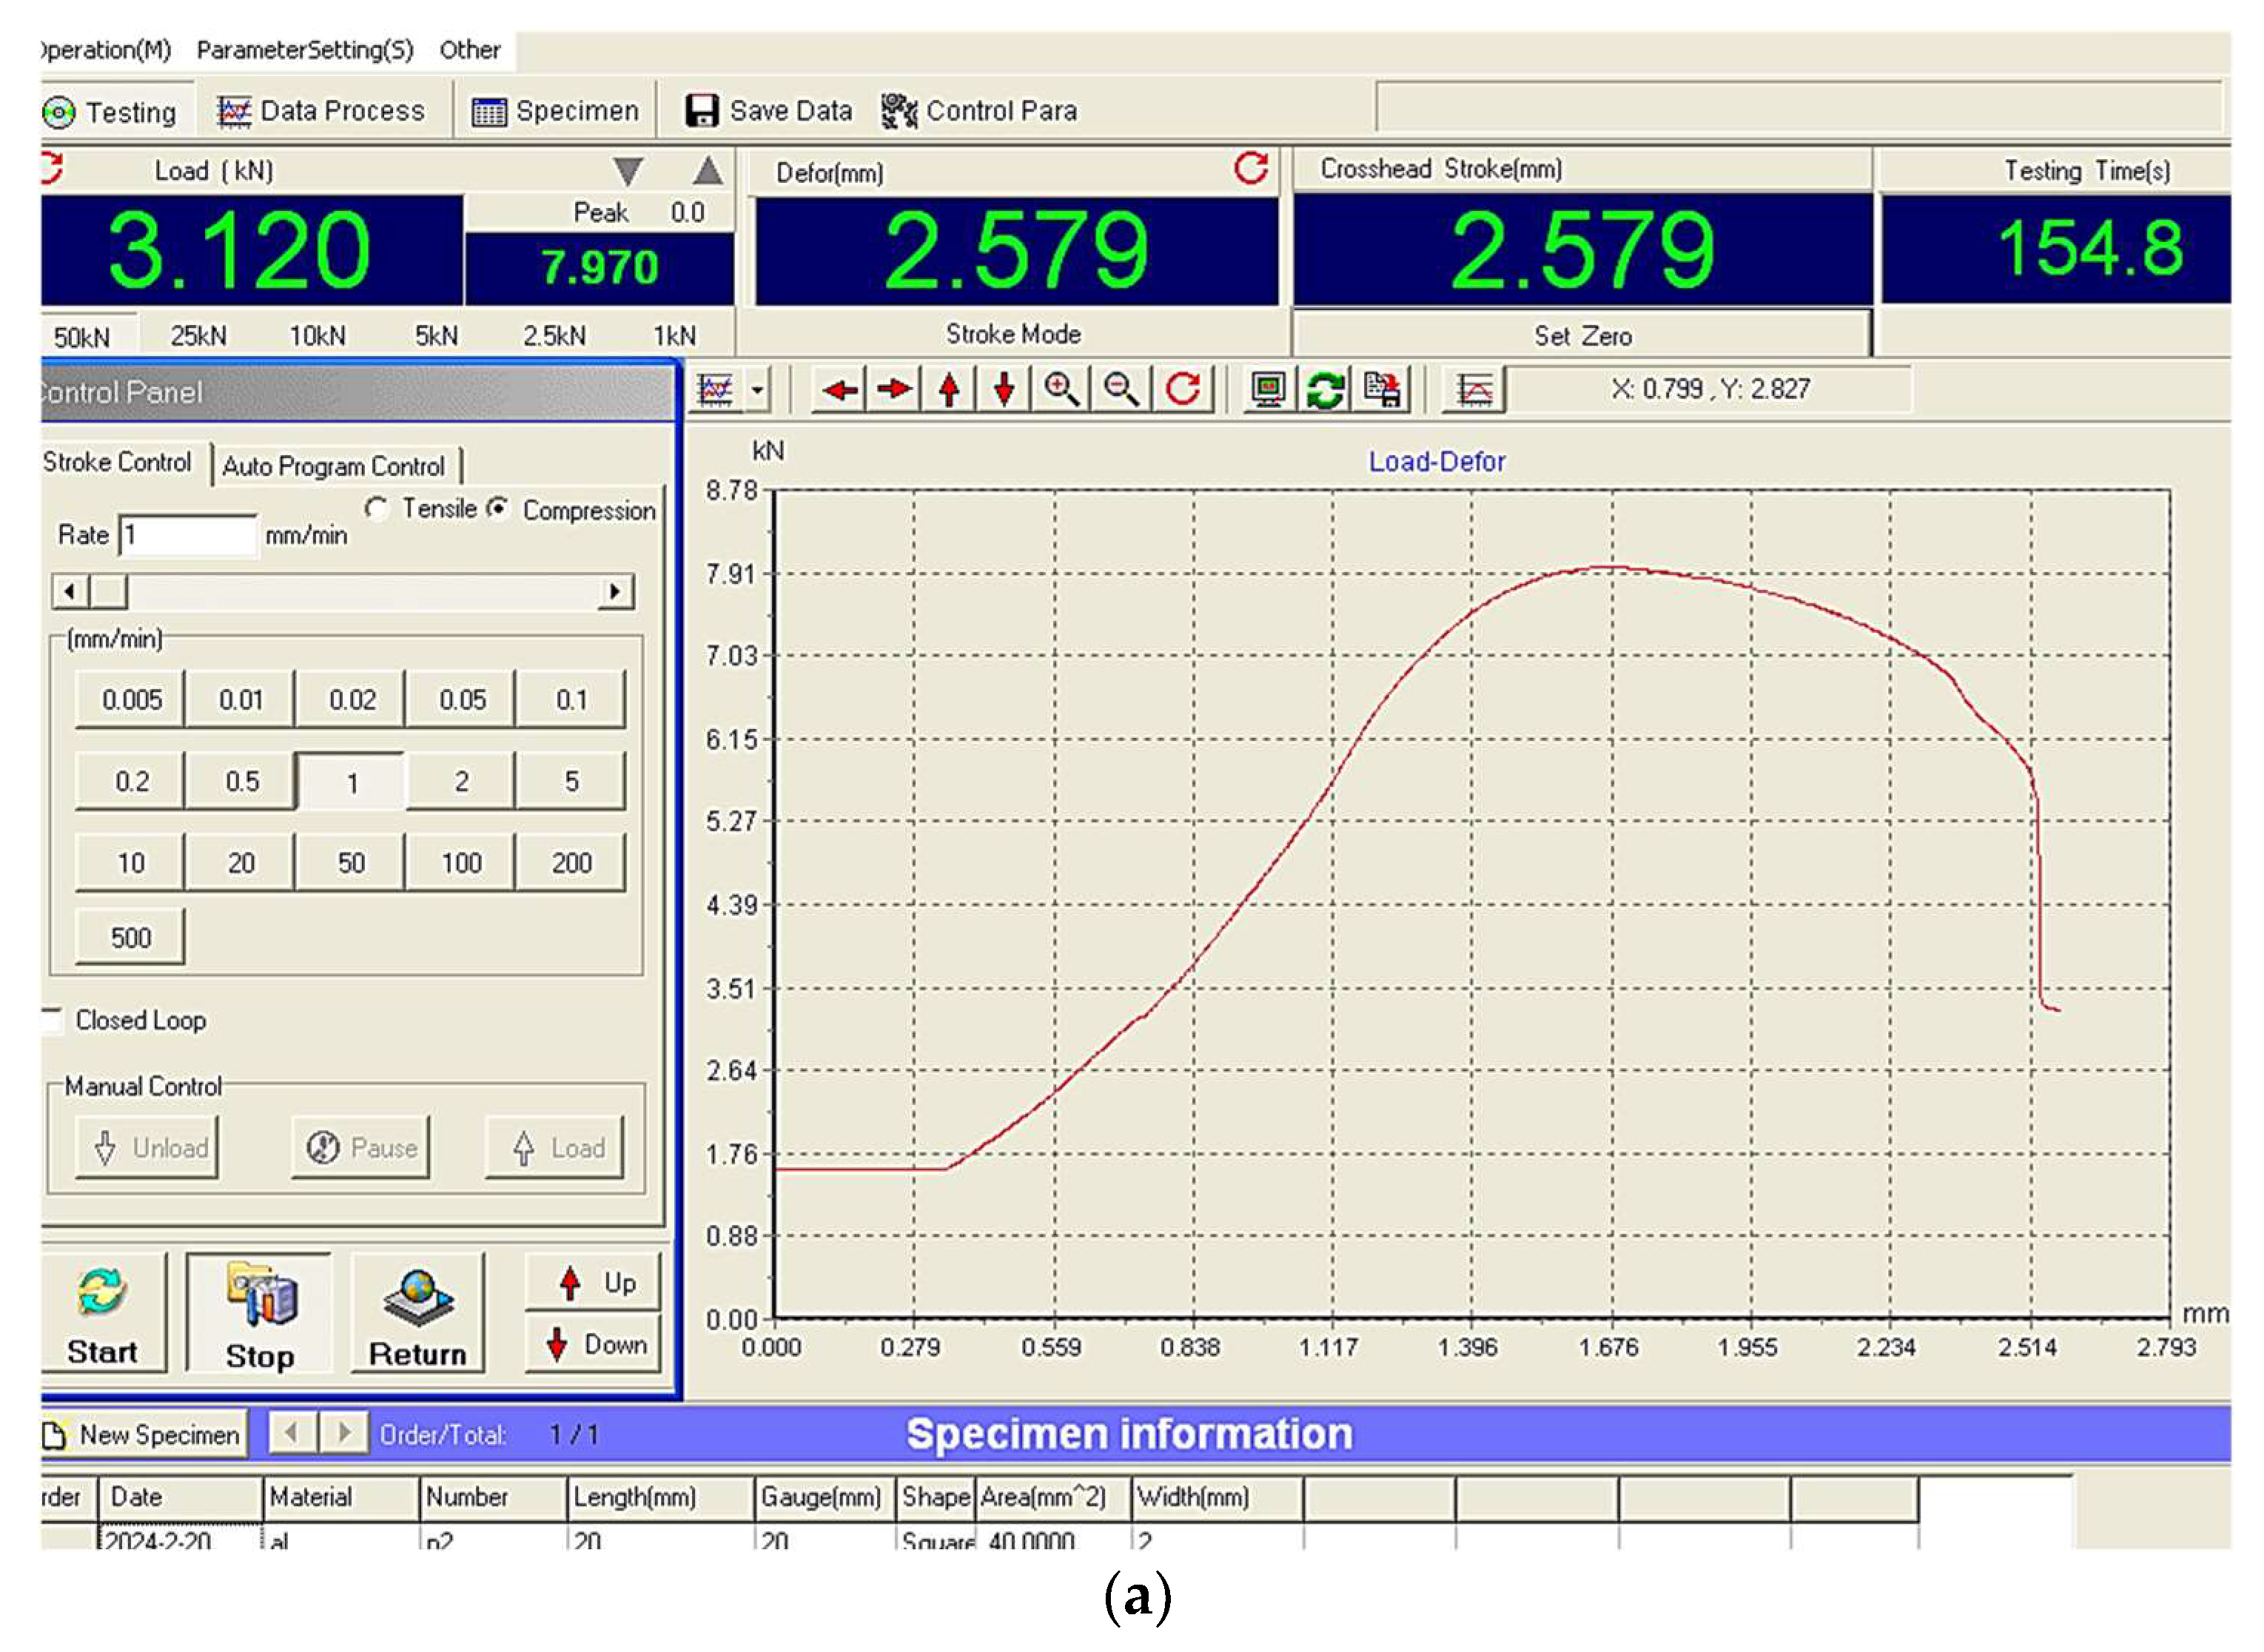This screenshot has width=2264, height=1652.
Task: Click the monitor display icon in graph toolbar
Action: (x=1268, y=389)
